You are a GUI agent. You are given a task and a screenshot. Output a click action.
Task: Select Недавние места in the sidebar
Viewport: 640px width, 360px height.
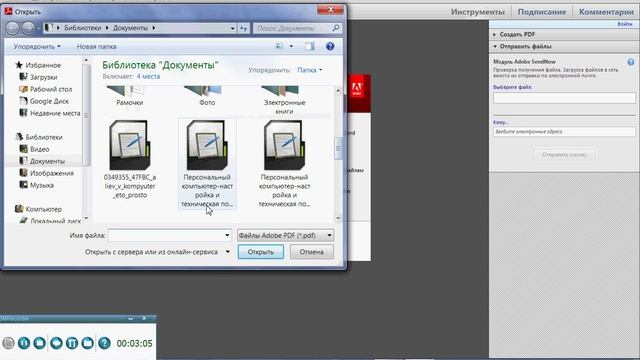(x=50, y=113)
